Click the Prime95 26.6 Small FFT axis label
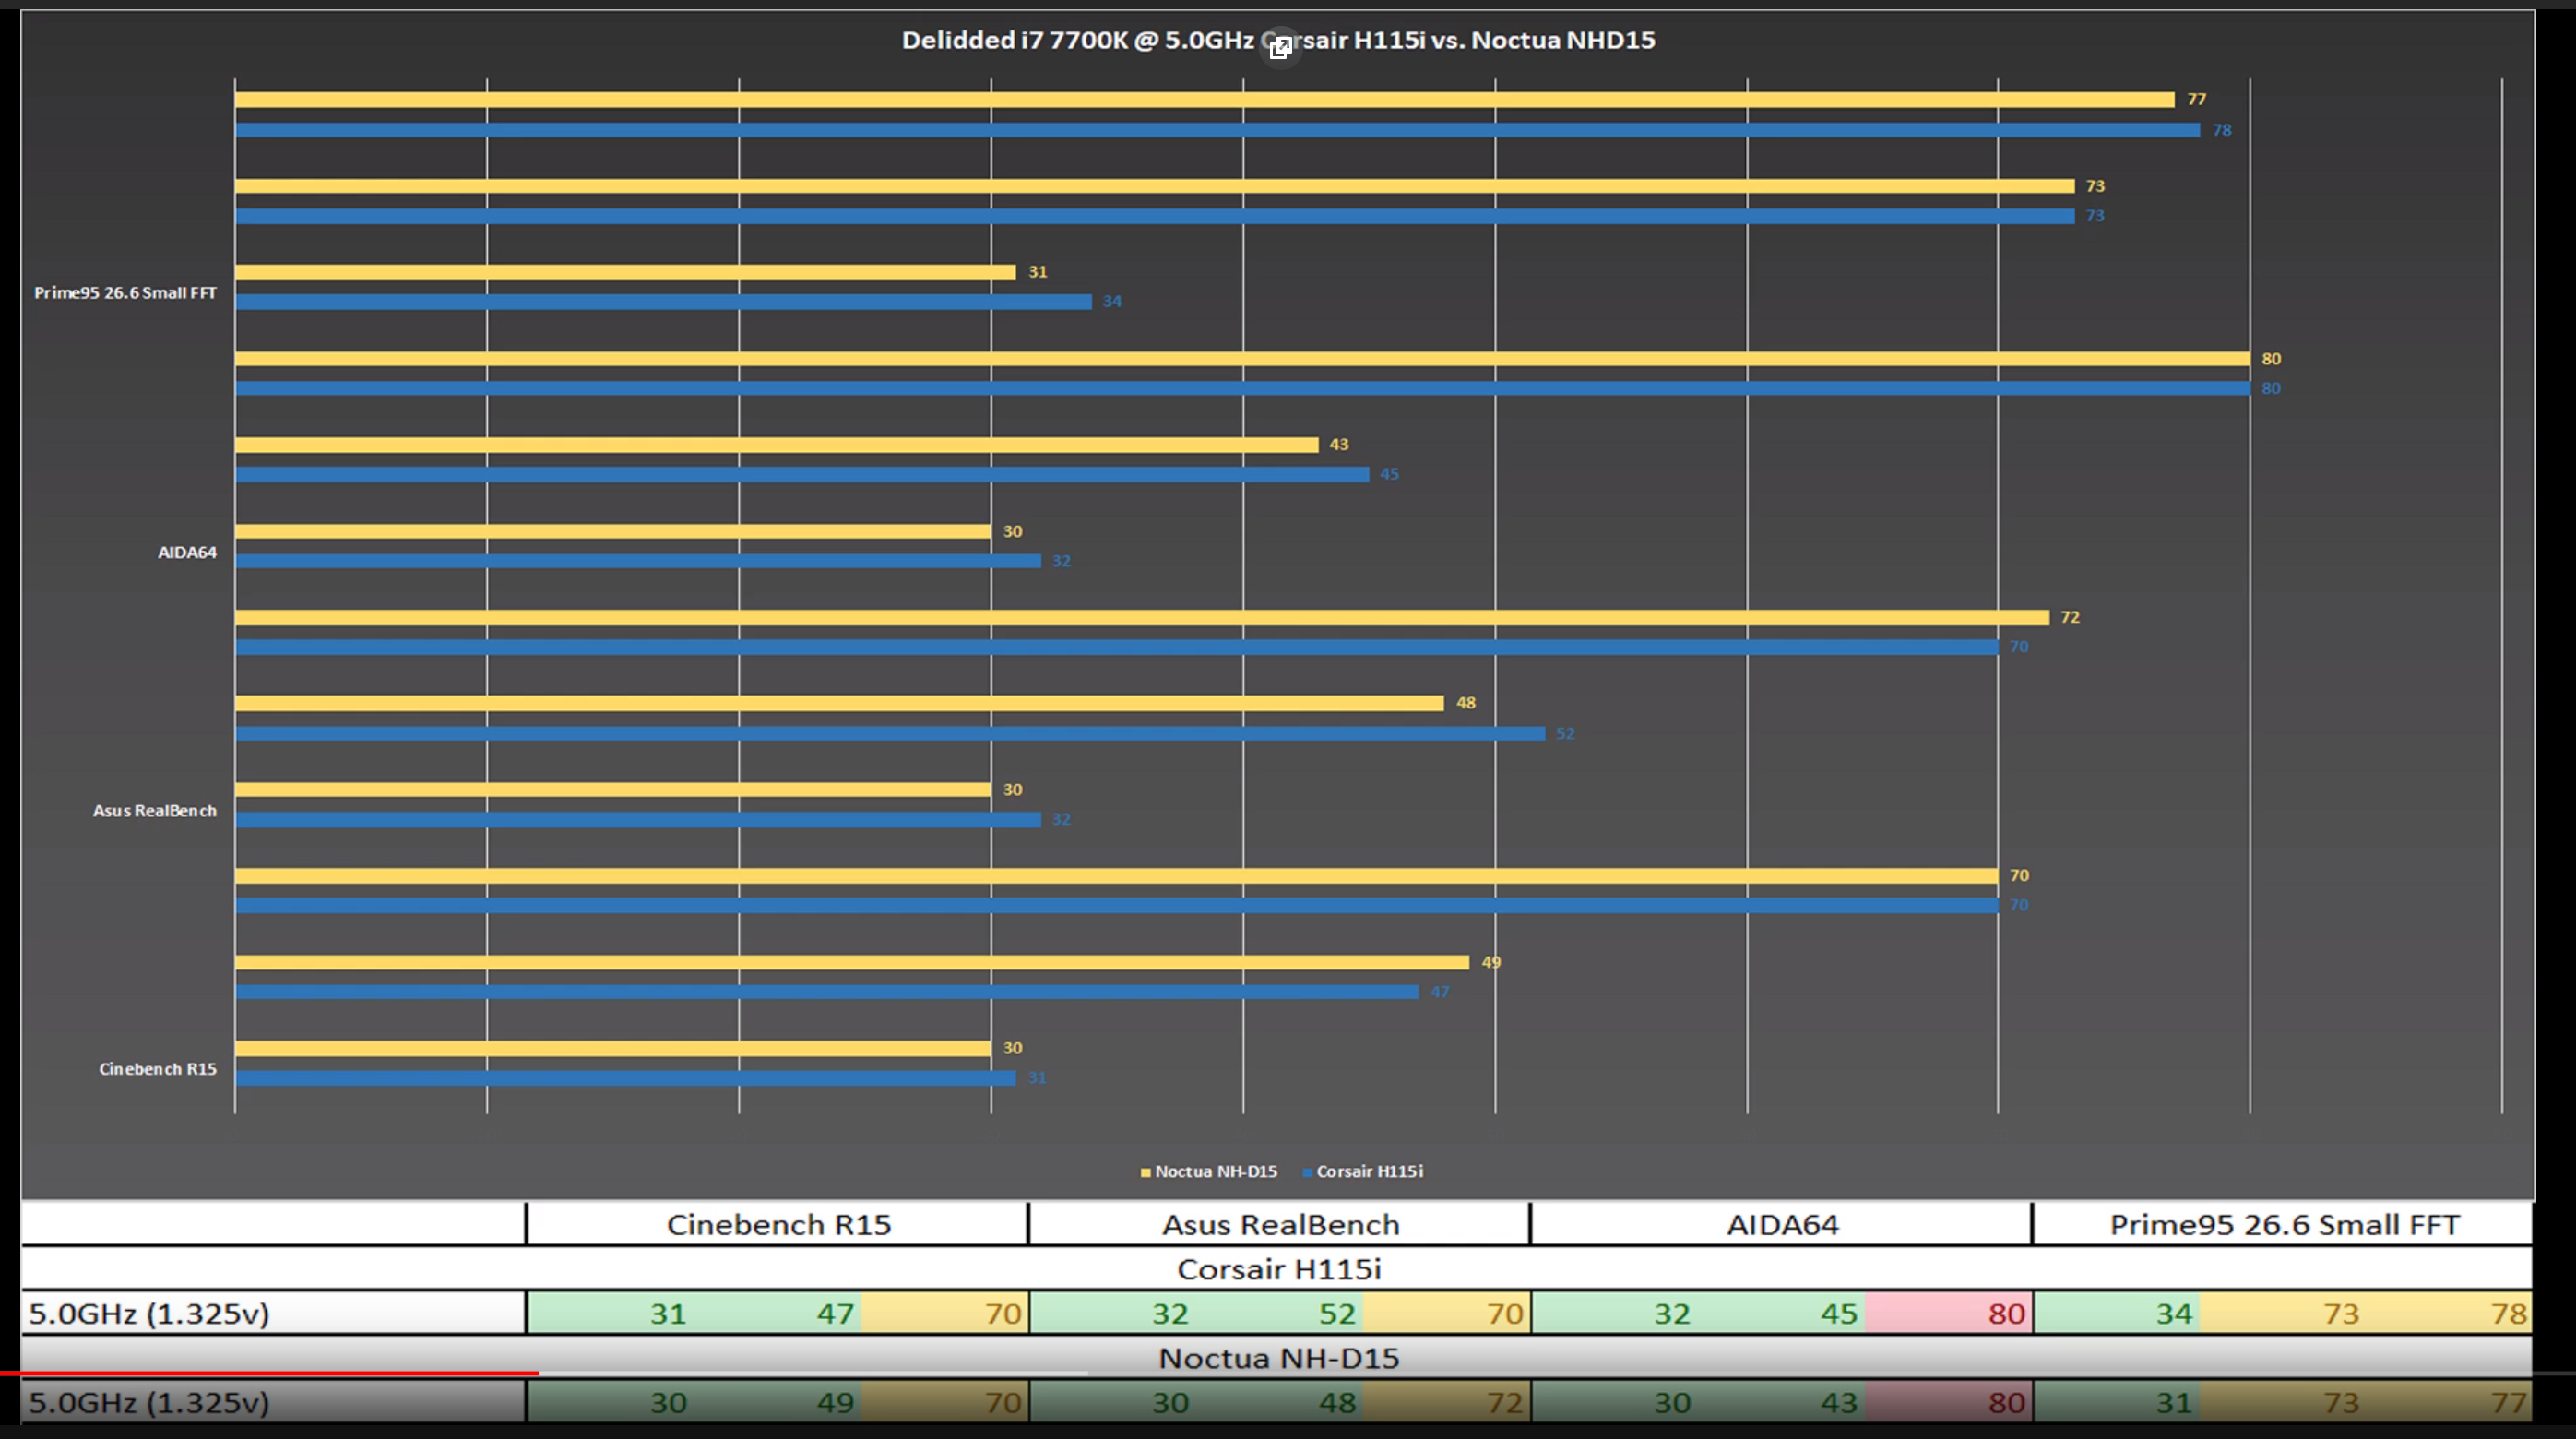 [x=125, y=293]
